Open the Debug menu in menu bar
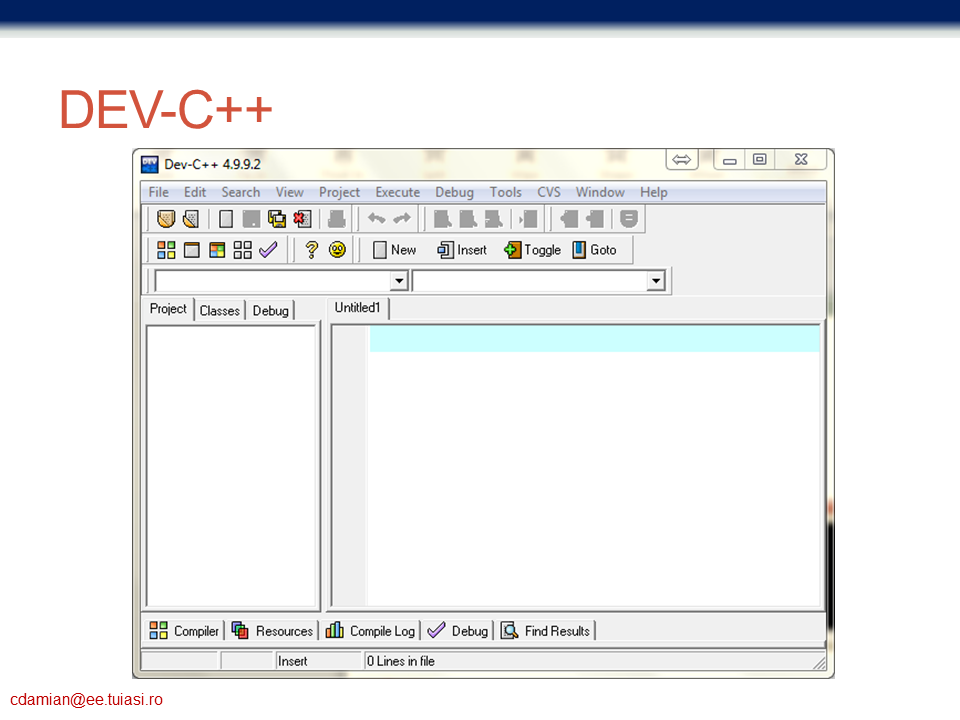 click(454, 192)
